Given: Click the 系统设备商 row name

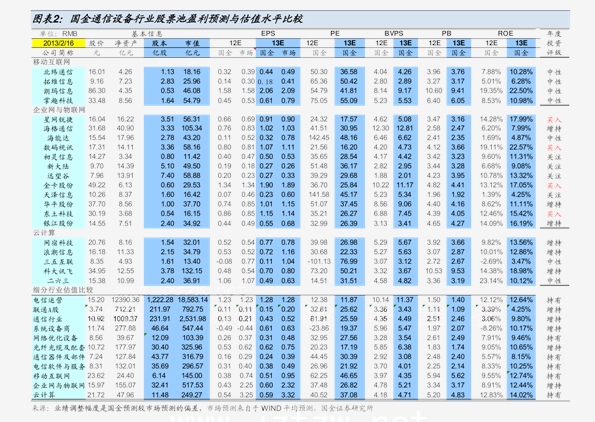Looking at the screenshot, I should click(51, 328).
